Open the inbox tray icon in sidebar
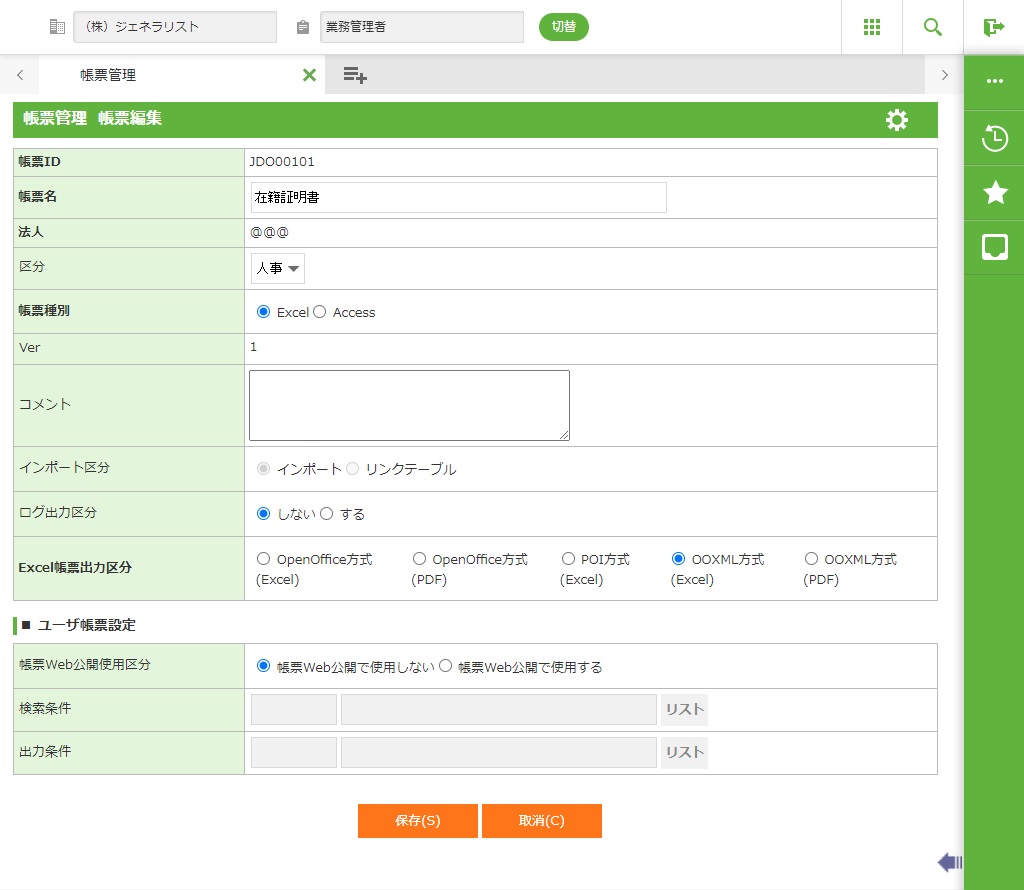The height and width of the screenshot is (890, 1024). click(994, 247)
